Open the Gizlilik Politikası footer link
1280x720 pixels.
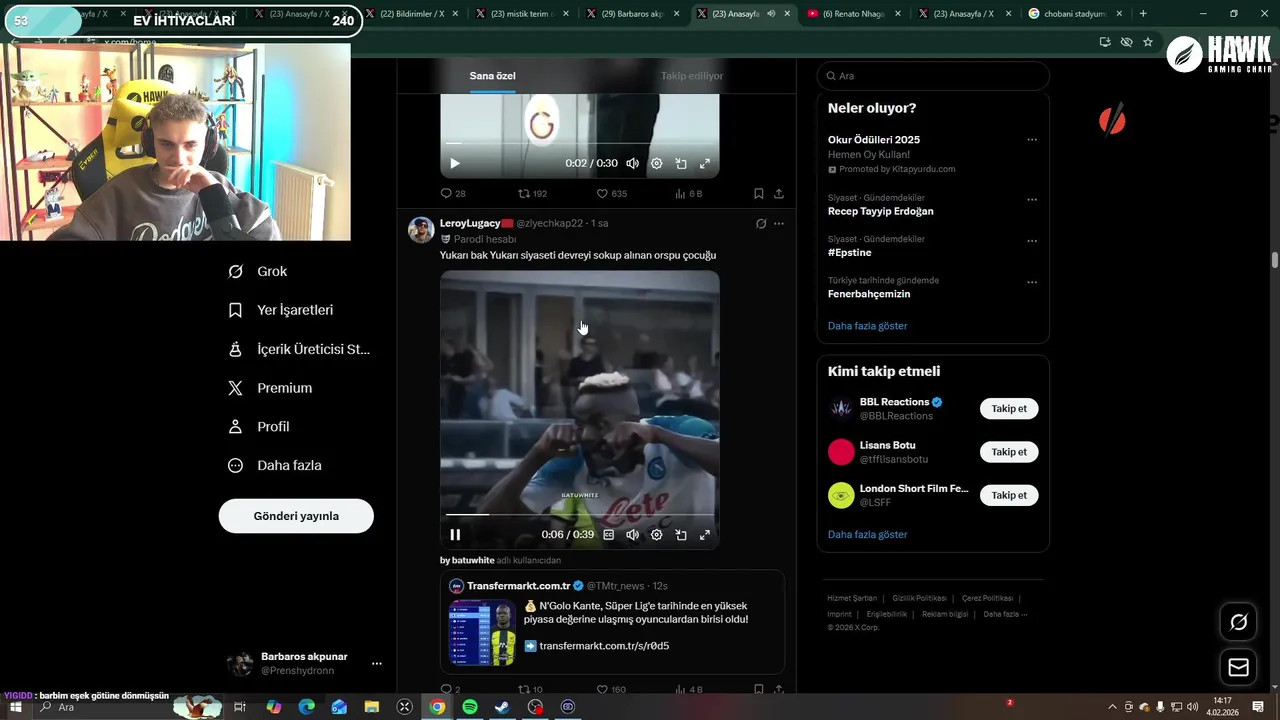(919, 598)
